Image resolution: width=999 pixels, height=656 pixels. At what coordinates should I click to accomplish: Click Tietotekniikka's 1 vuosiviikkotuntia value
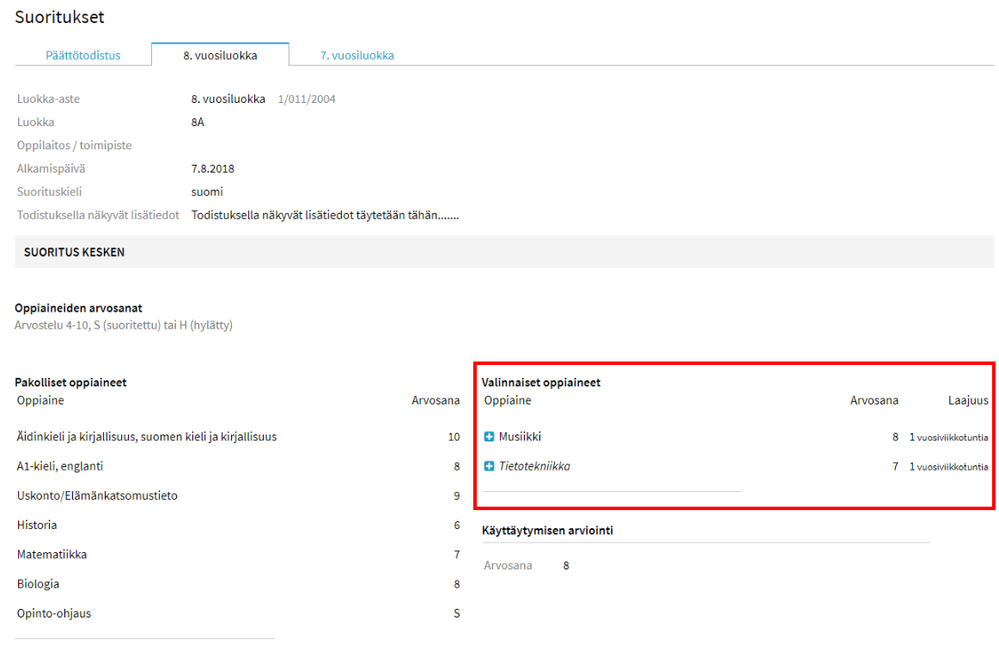[x=949, y=466]
